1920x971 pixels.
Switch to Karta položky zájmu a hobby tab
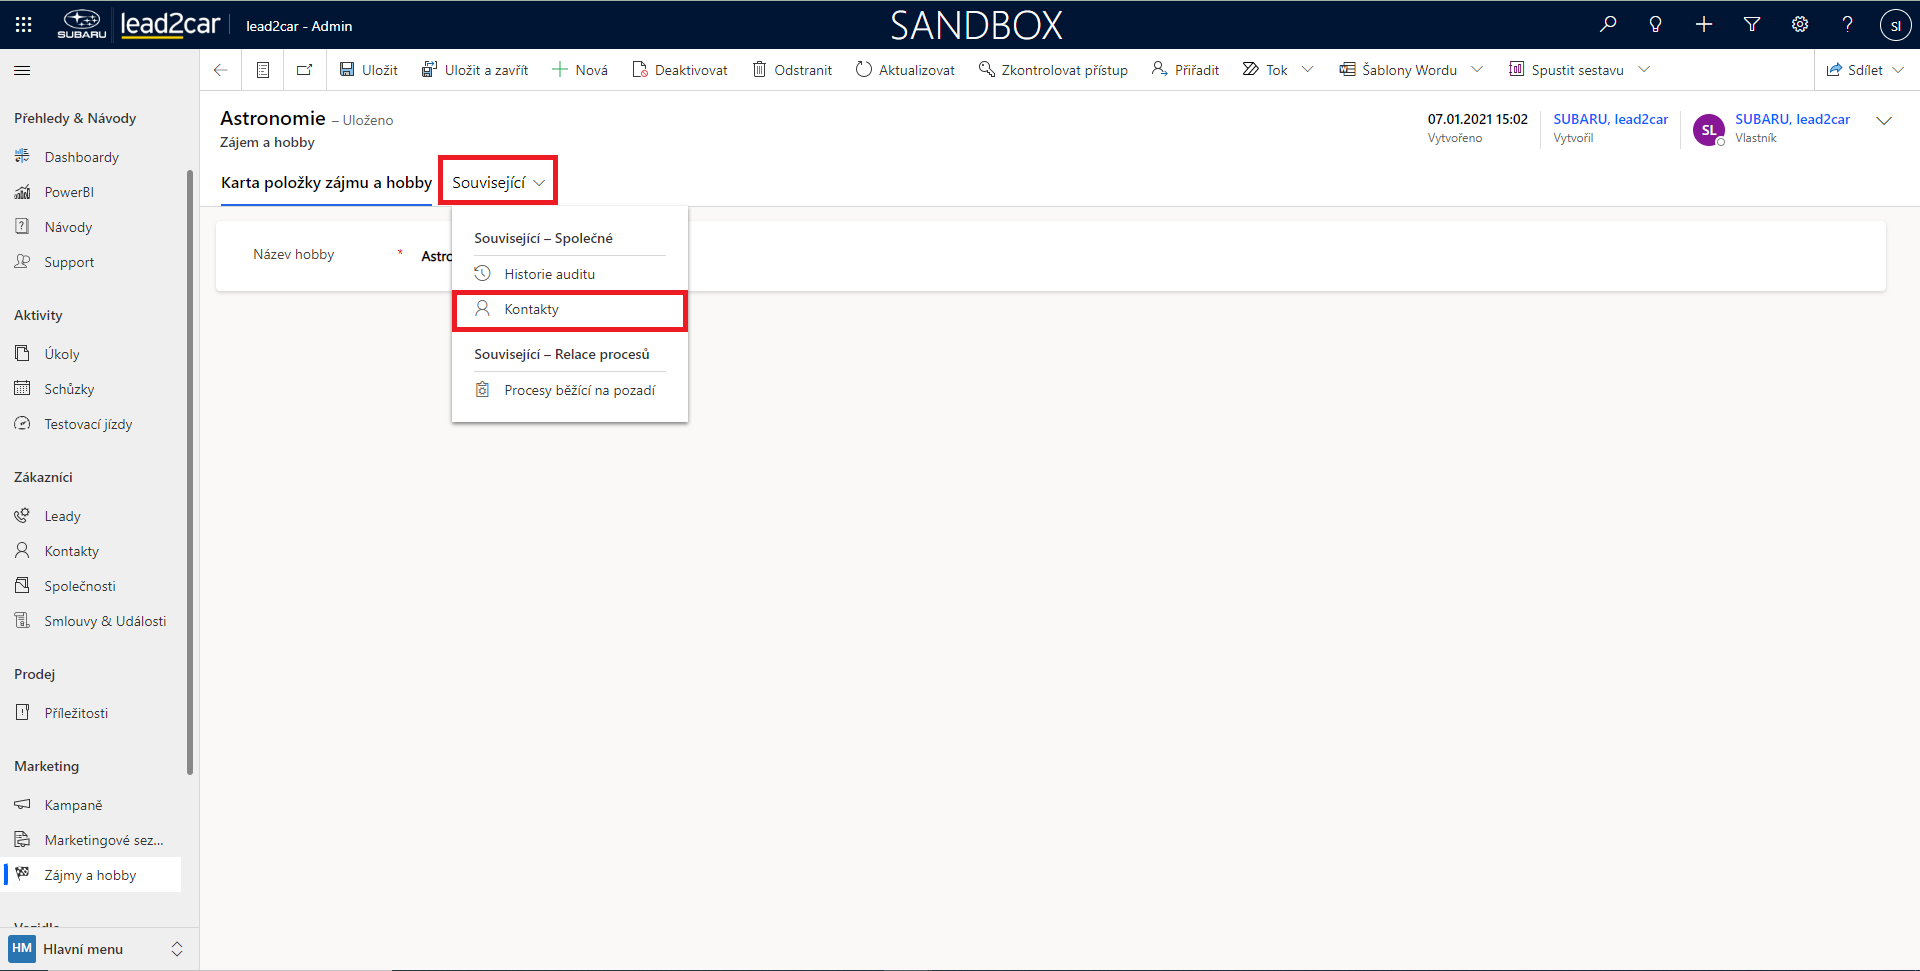click(x=326, y=182)
